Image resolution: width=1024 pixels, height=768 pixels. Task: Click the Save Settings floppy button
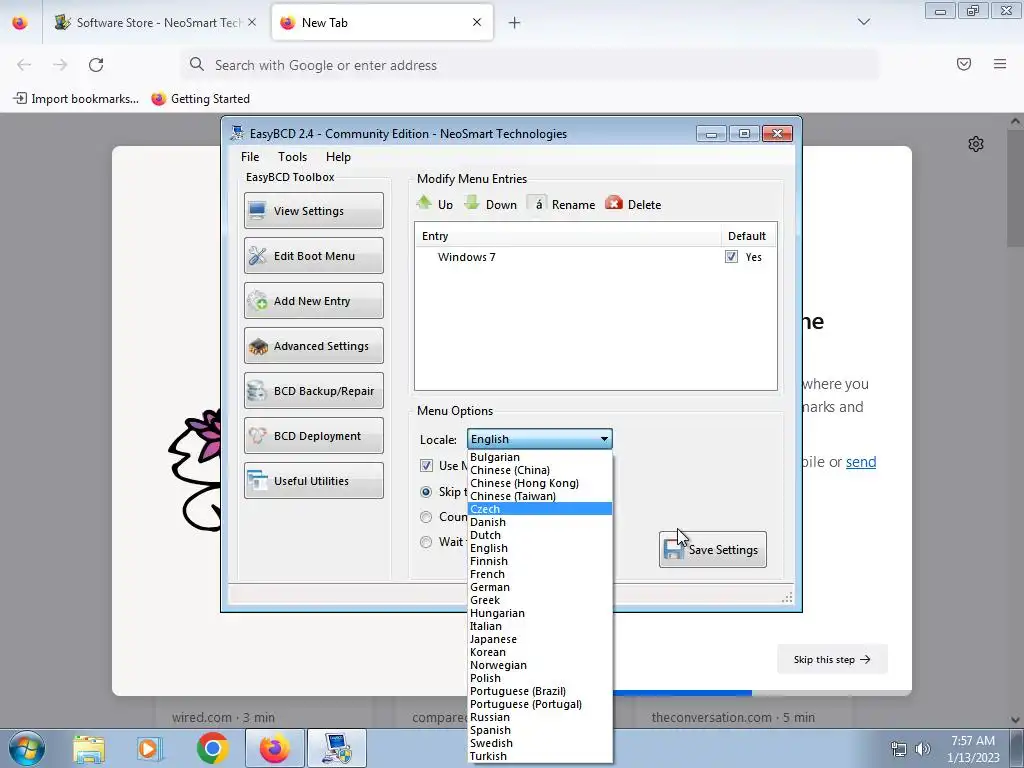712,549
